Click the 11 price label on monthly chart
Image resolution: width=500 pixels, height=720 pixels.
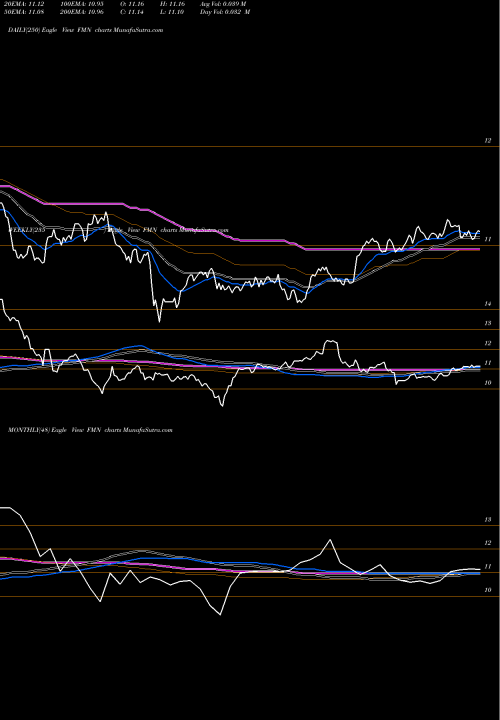tap(488, 567)
